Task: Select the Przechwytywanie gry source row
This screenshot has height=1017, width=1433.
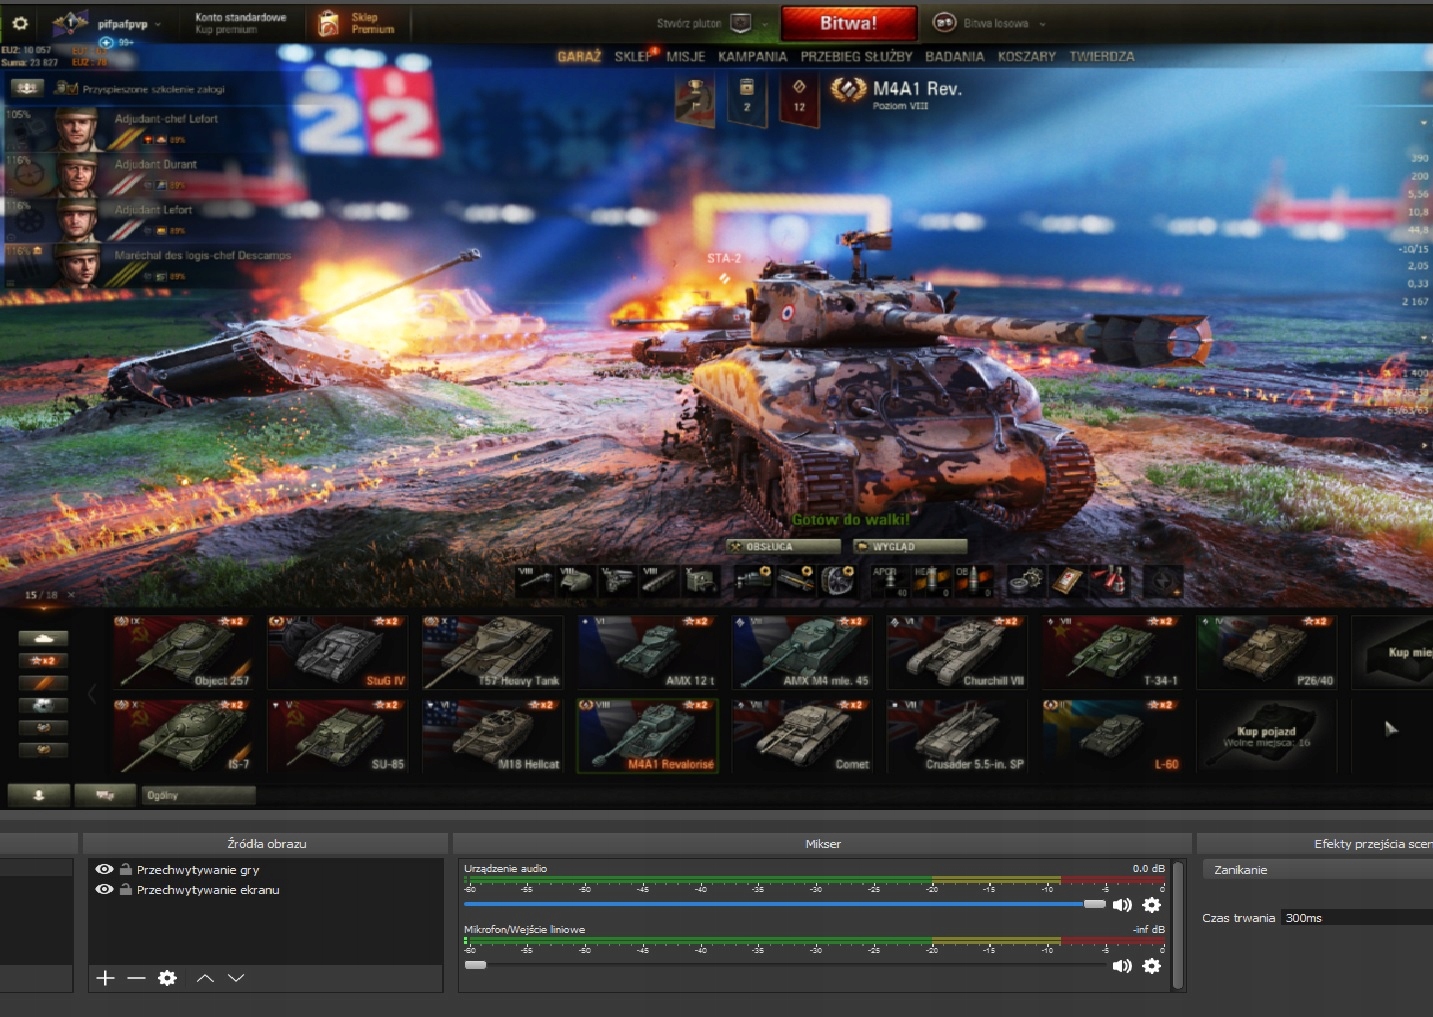Action: 265,869
